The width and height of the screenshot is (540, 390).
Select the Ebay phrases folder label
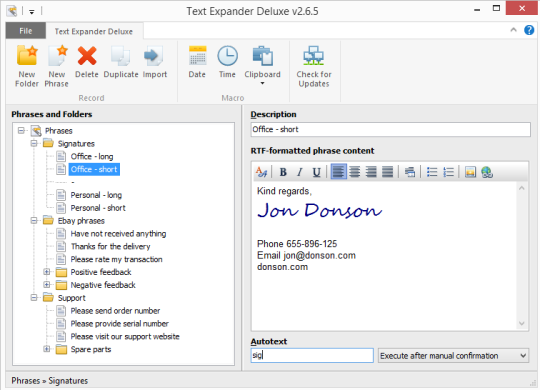[x=81, y=221]
